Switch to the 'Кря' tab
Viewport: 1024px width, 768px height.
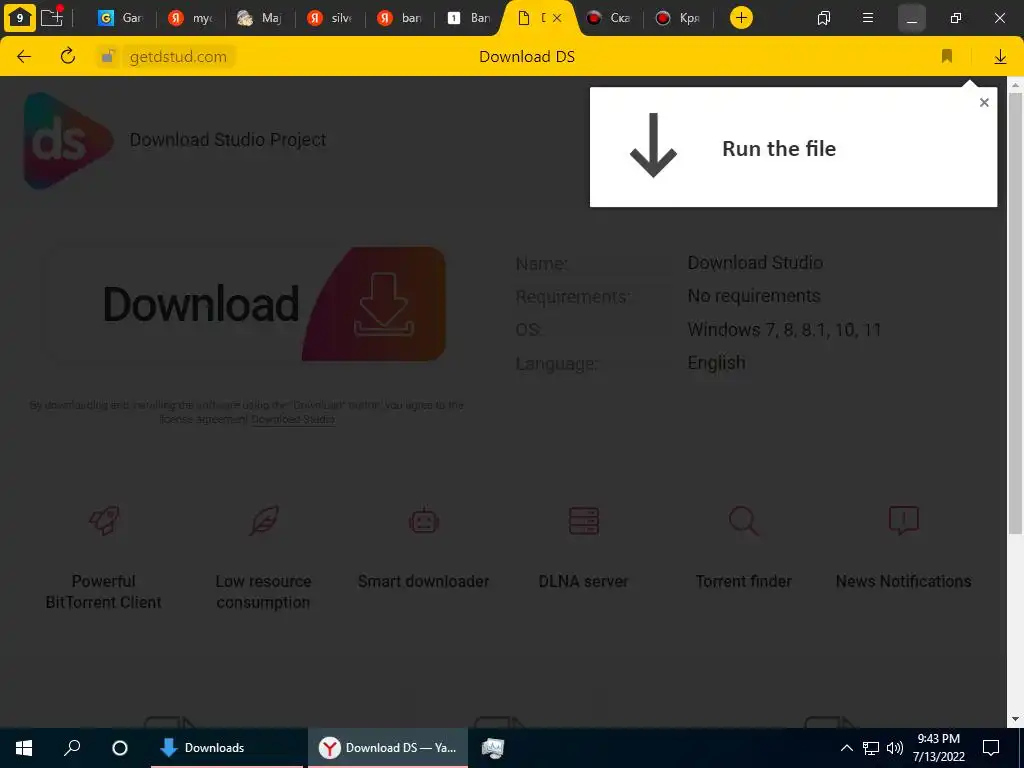coord(678,18)
